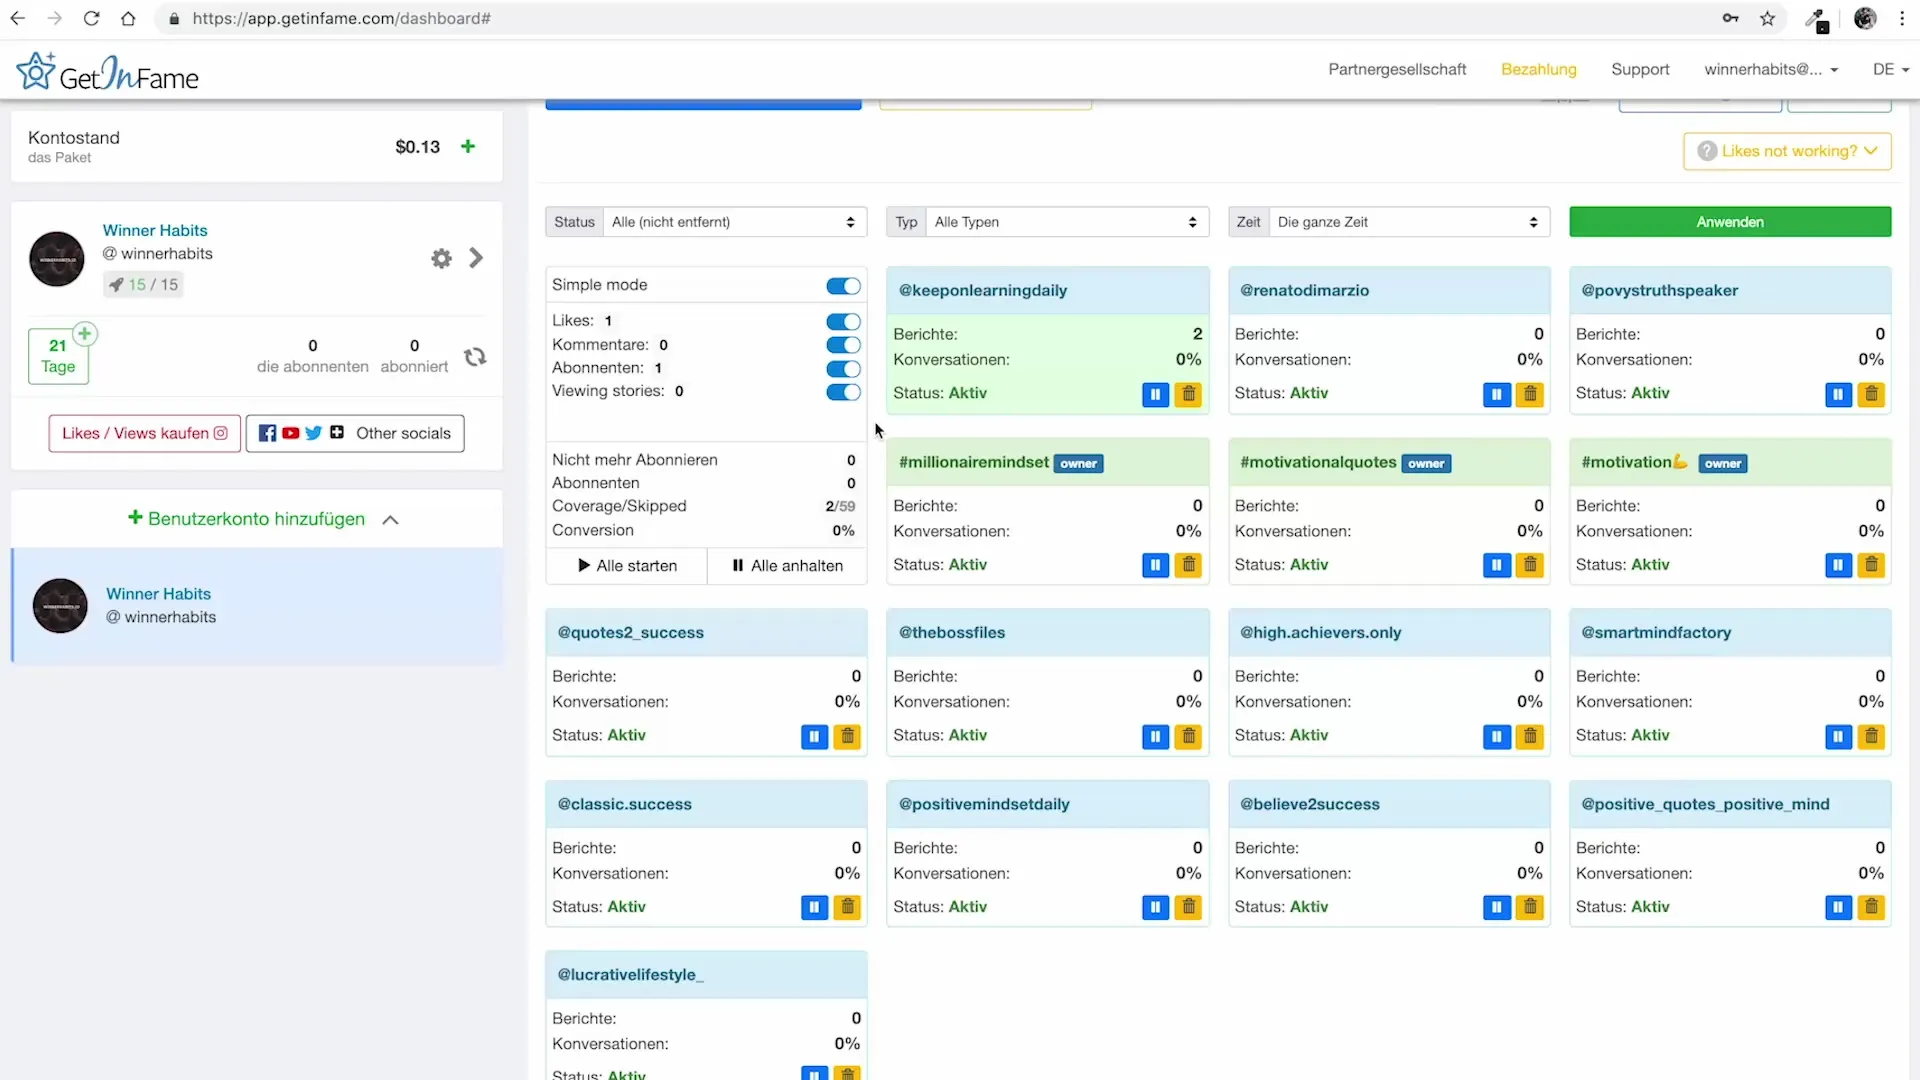Click the 21 Tage remaining box

pos(58,356)
